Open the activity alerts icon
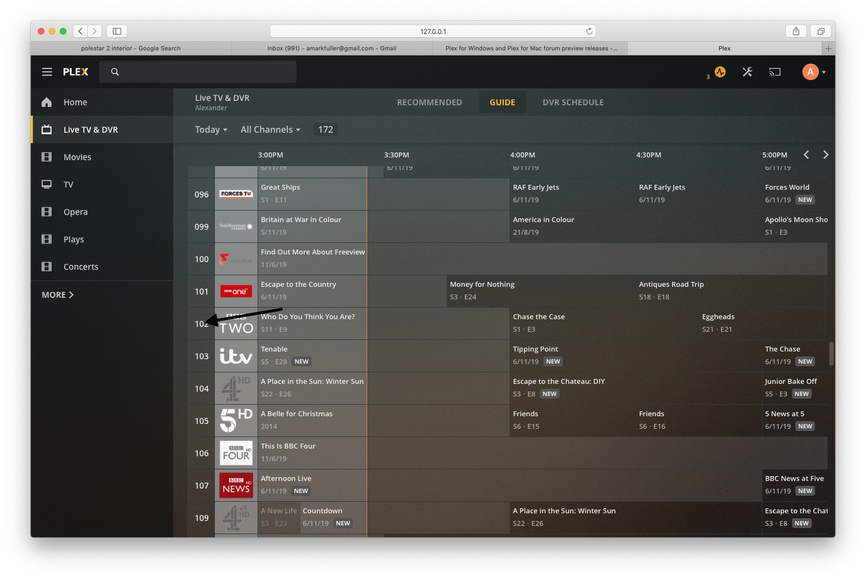Image resolution: width=866 pixels, height=578 pixels. point(720,72)
